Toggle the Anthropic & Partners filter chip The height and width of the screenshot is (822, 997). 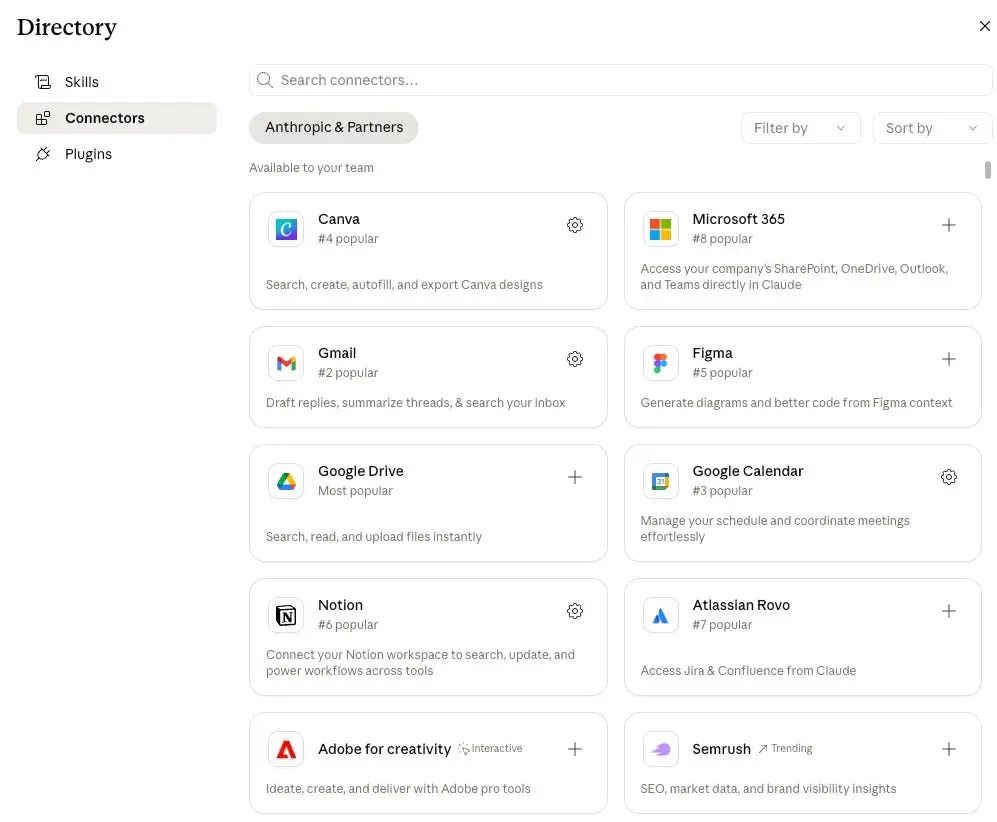pyautogui.click(x=334, y=128)
